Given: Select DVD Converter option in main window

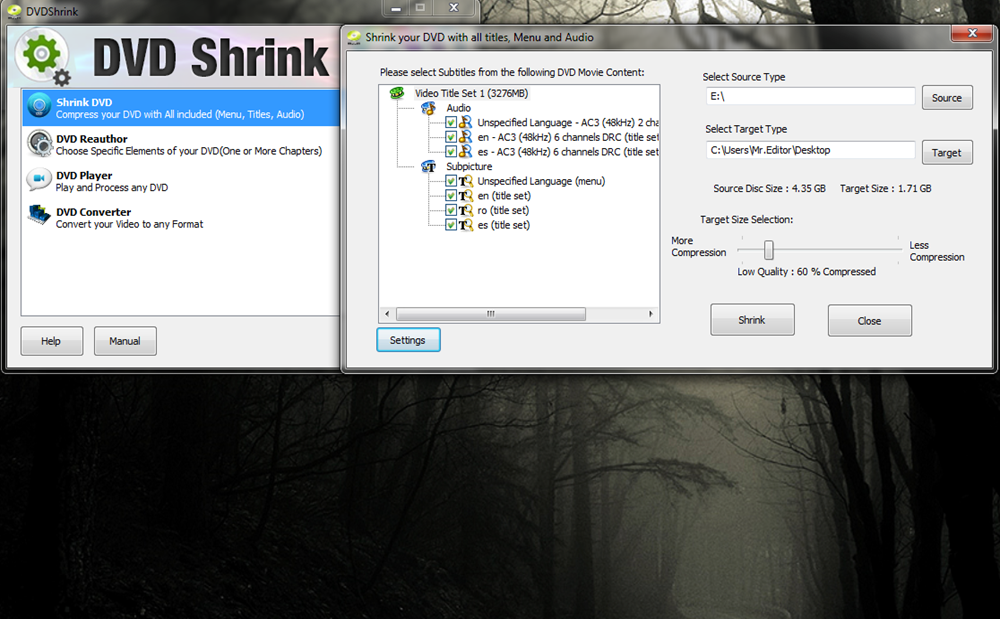Looking at the screenshot, I should point(181,217).
